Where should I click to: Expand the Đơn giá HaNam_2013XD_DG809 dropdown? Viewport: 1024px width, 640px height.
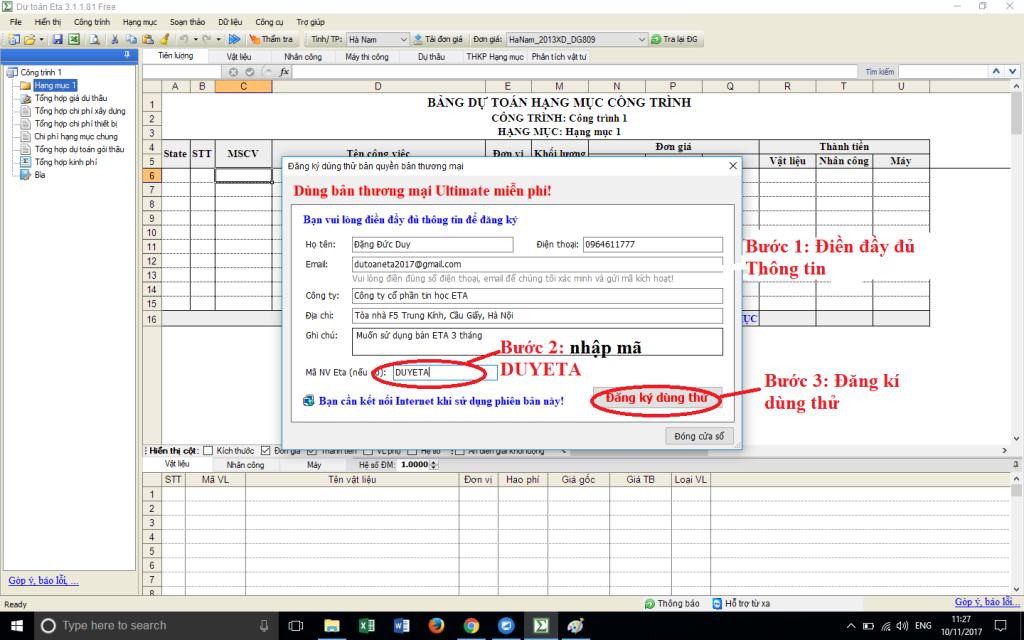pyautogui.click(x=642, y=39)
